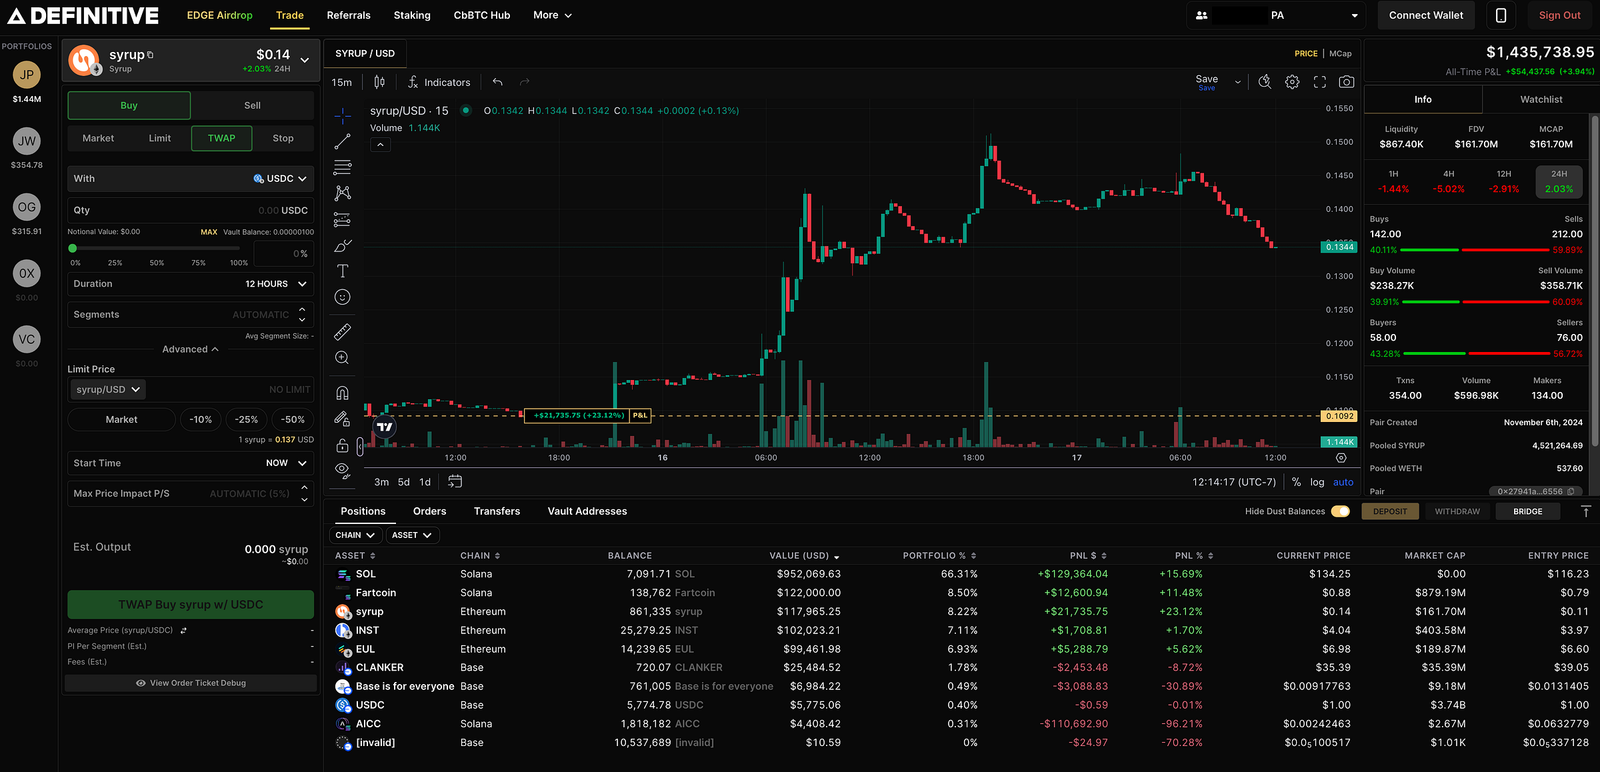
Task: Open the syrup/USD limit price dropdown
Action: point(110,389)
